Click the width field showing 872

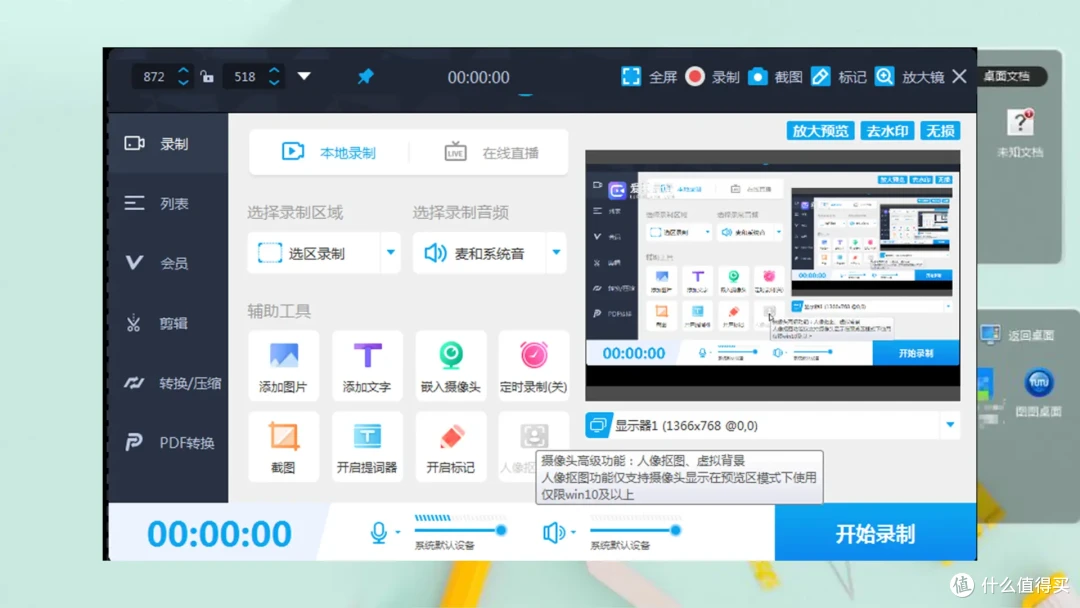tap(154, 76)
